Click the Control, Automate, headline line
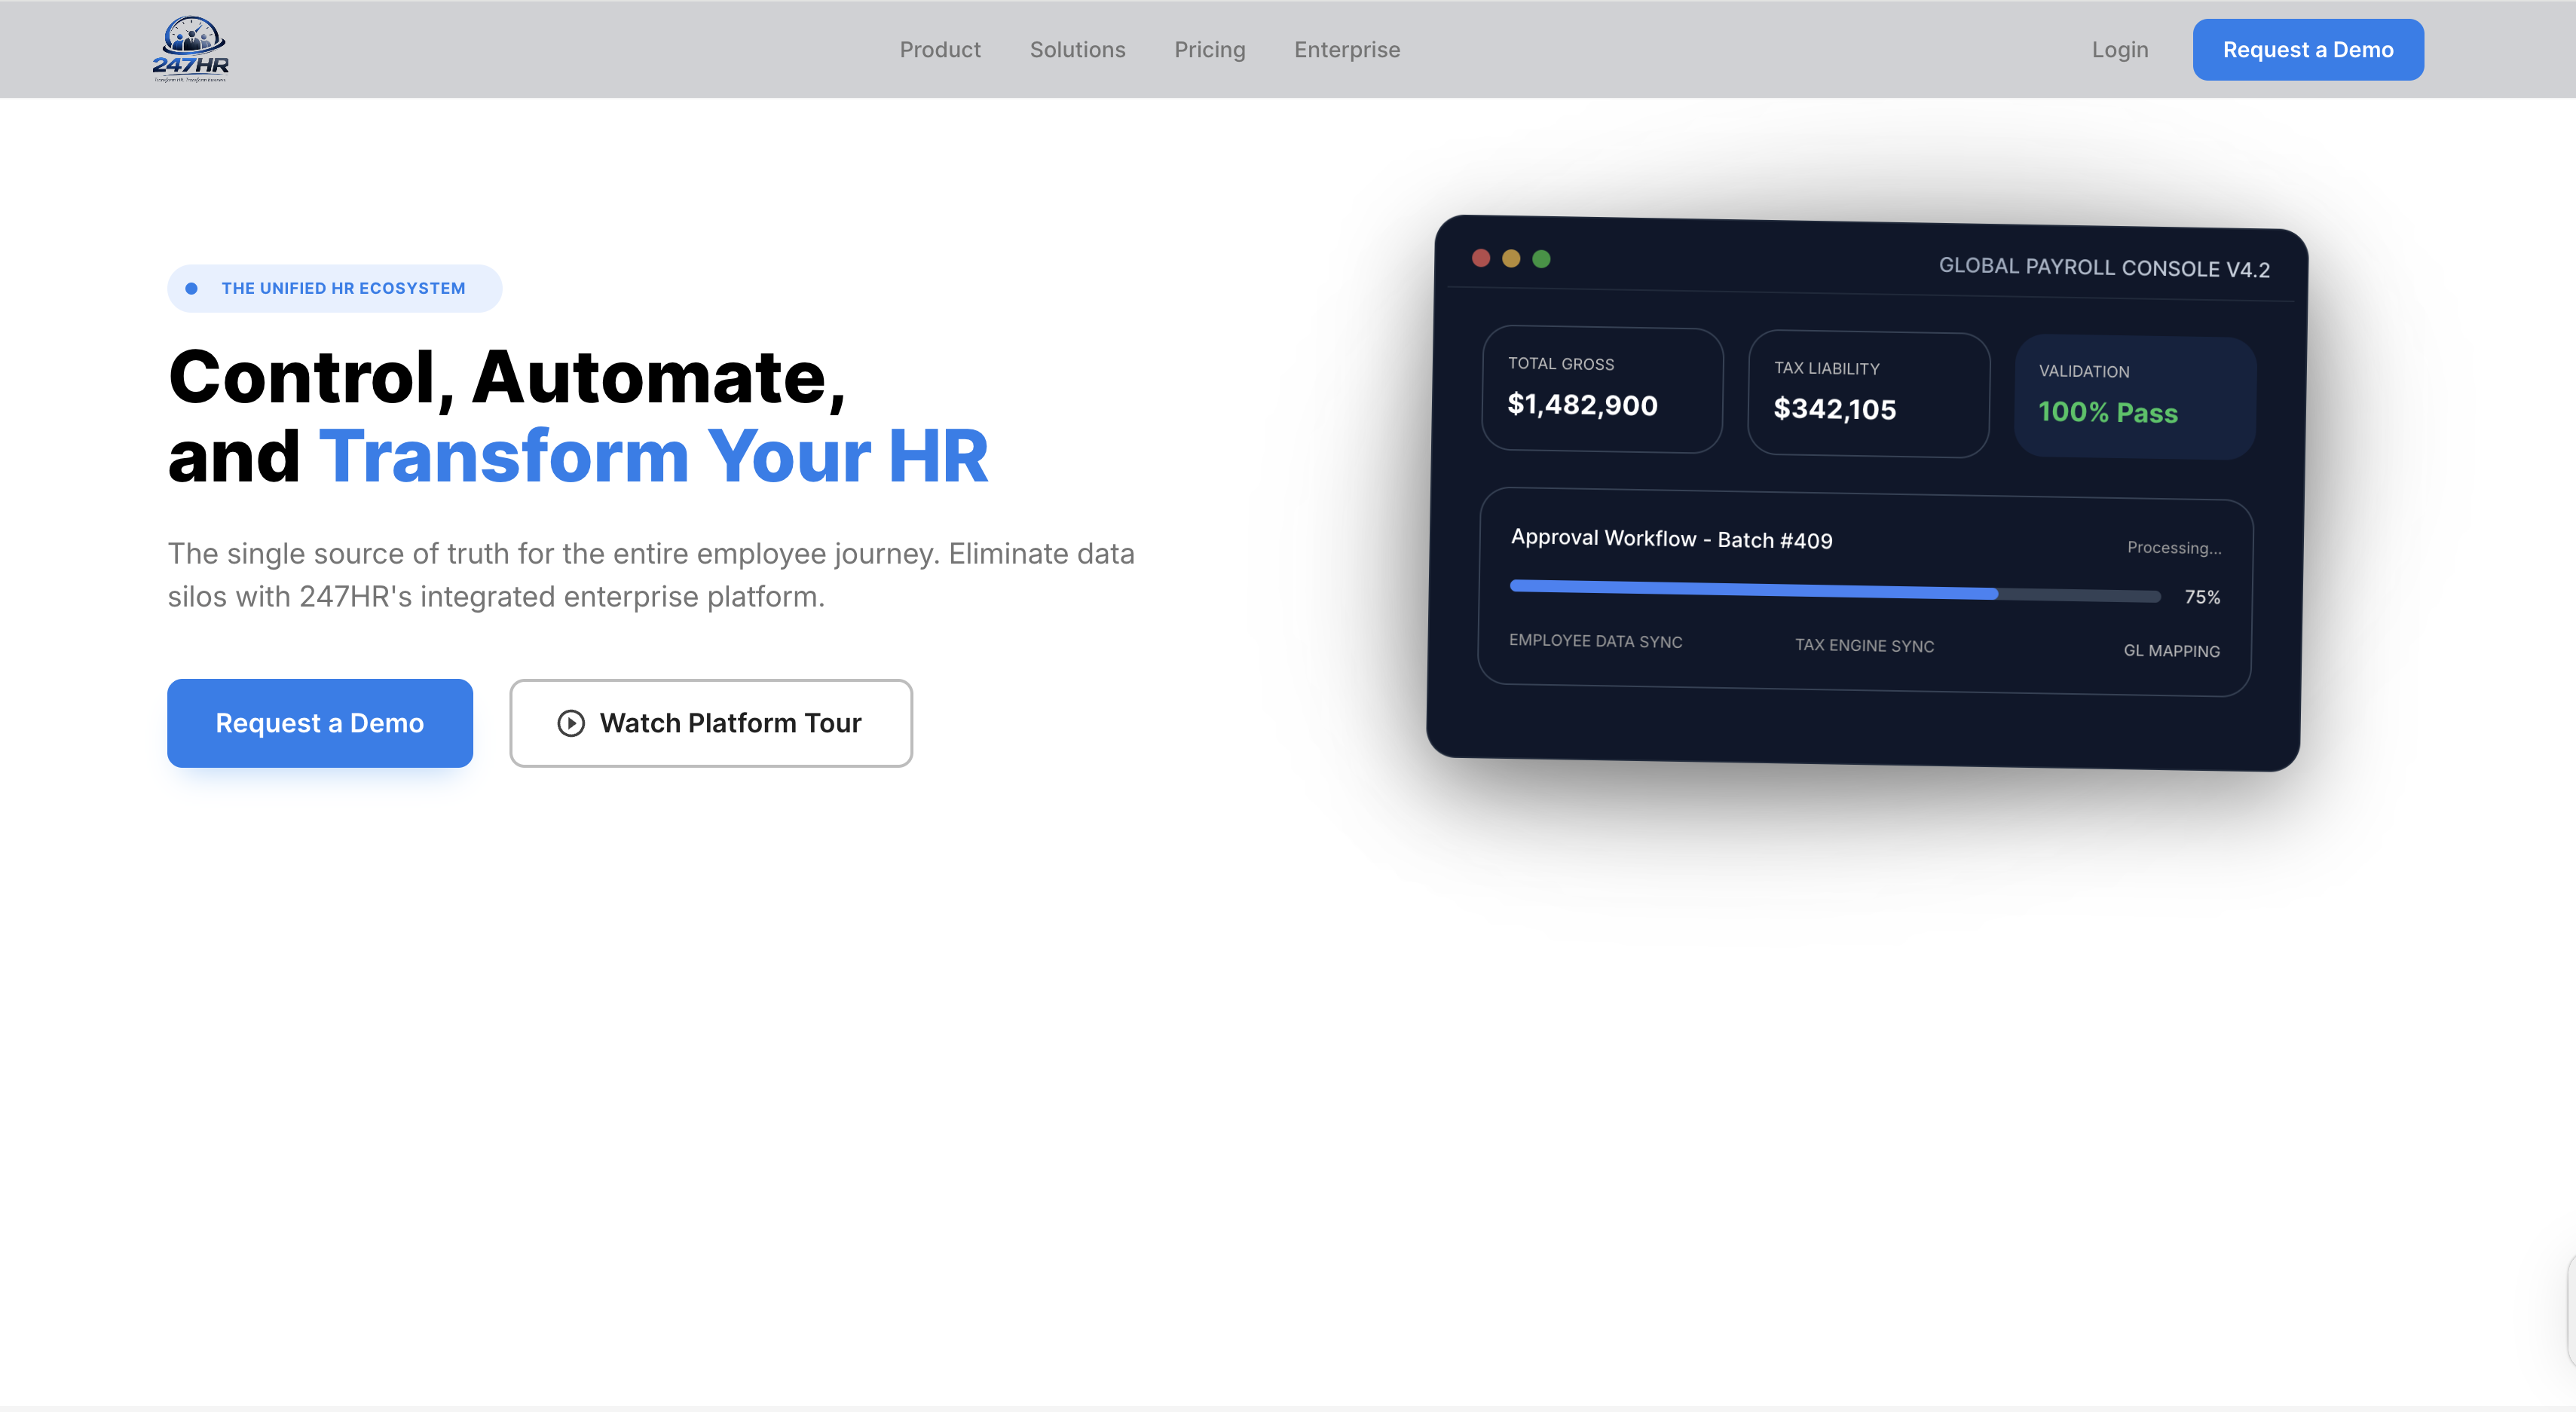 point(507,378)
